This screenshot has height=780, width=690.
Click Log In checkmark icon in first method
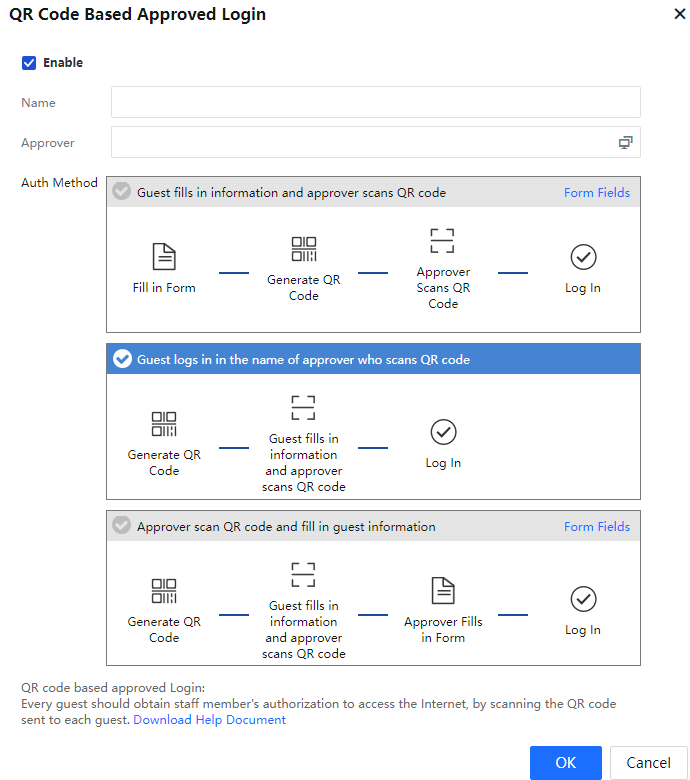point(583,257)
